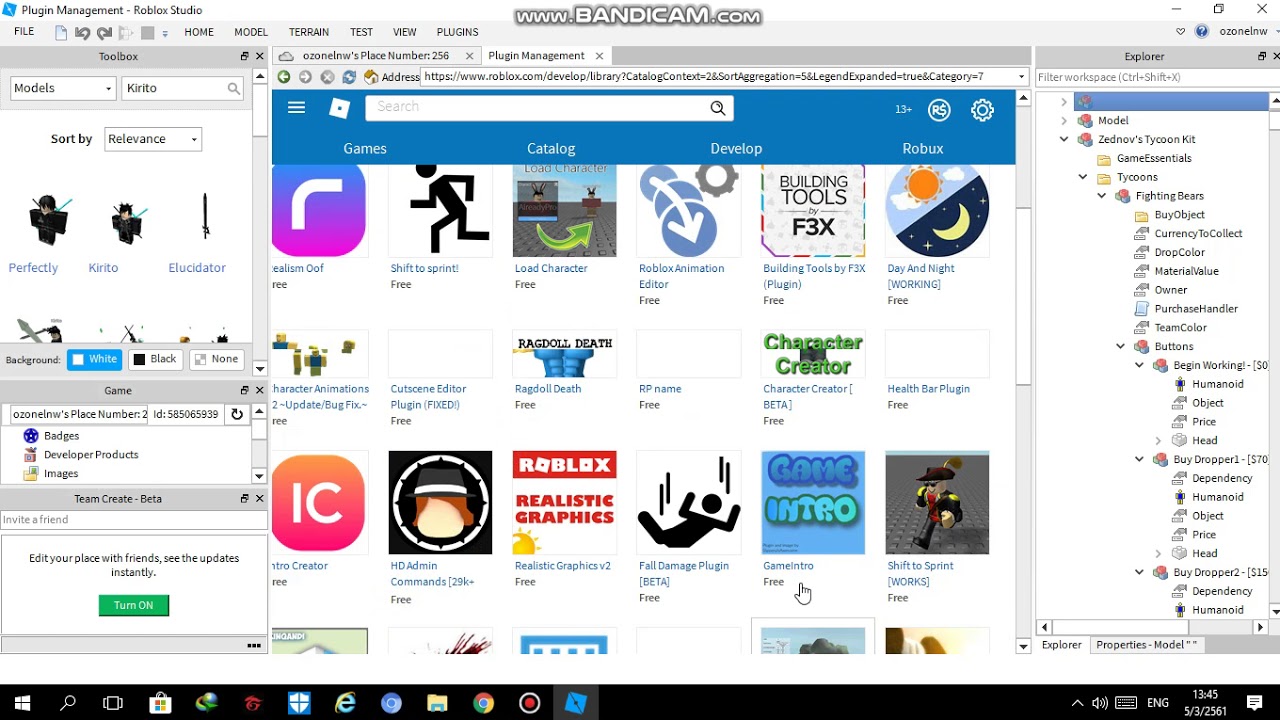Click the browser Back arrow button
The width and height of the screenshot is (1280, 720).
click(x=284, y=77)
